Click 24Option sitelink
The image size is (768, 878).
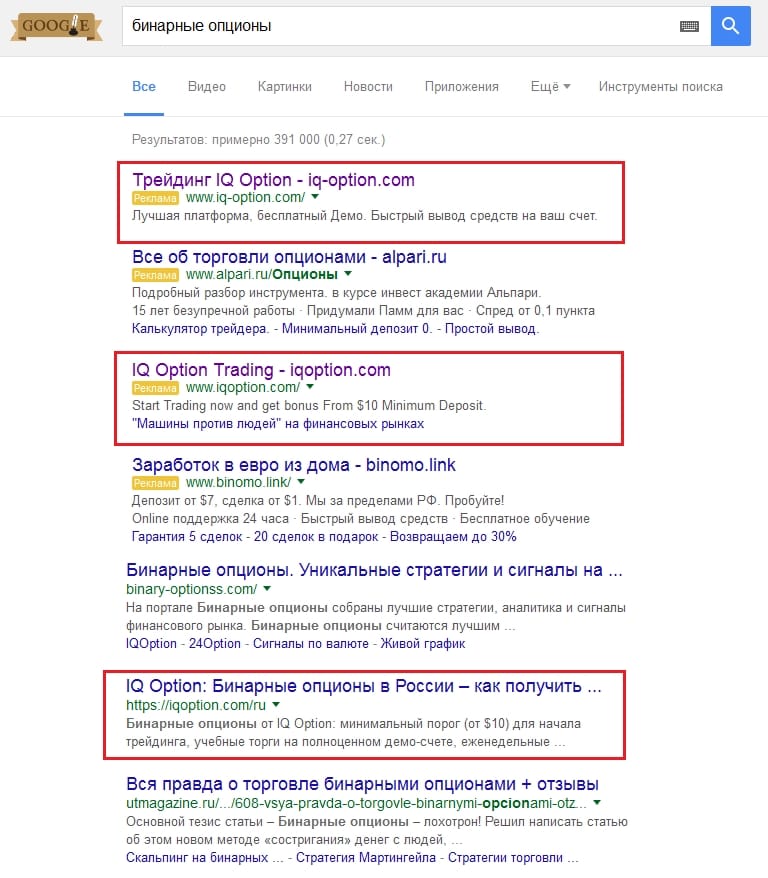click(x=214, y=644)
